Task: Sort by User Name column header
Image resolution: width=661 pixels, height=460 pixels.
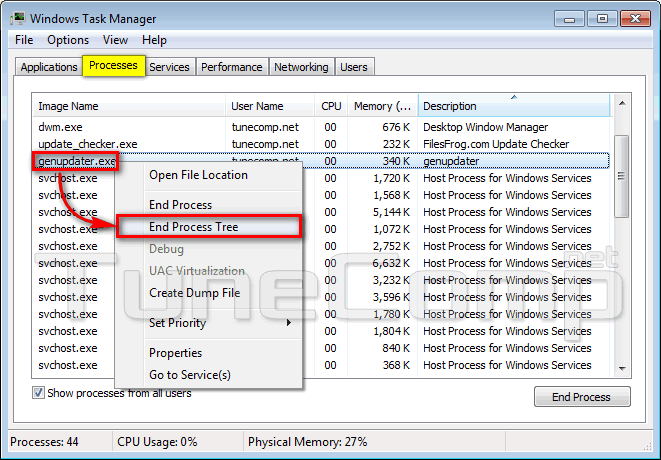Action: 270,106
